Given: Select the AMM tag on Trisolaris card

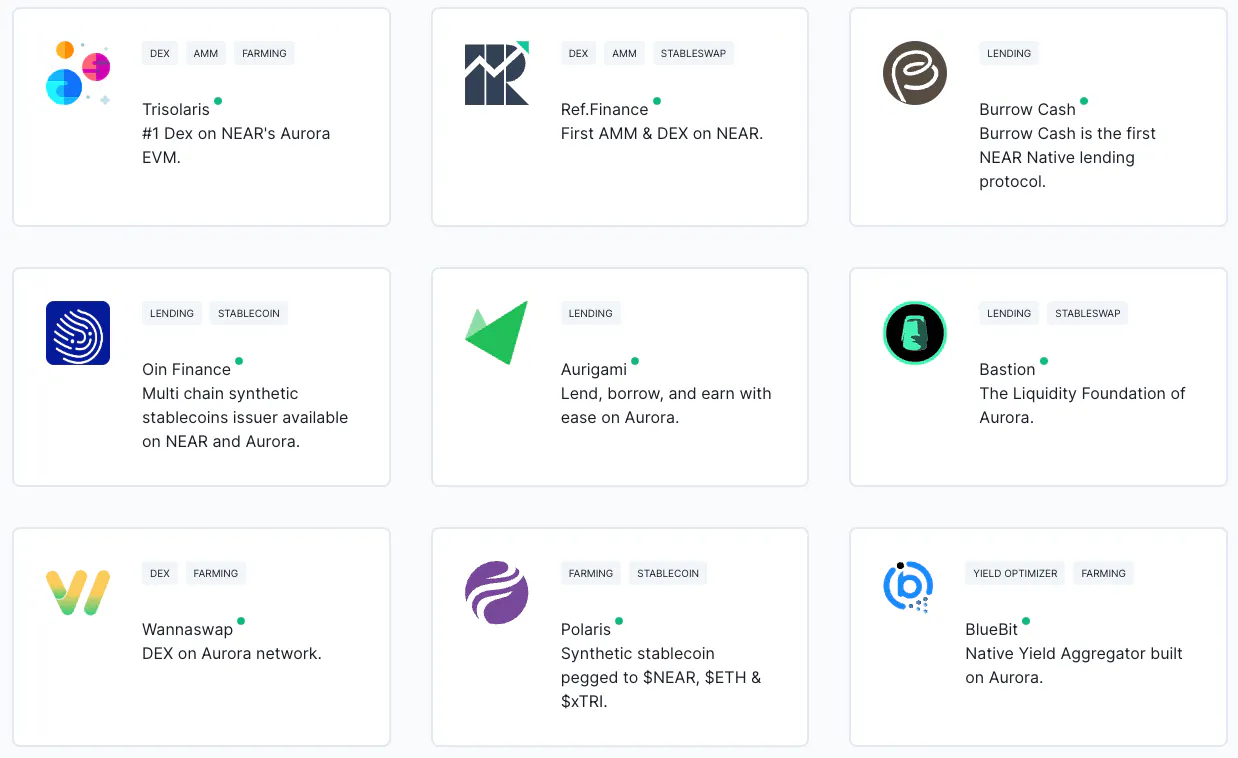Looking at the screenshot, I should tap(206, 53).
